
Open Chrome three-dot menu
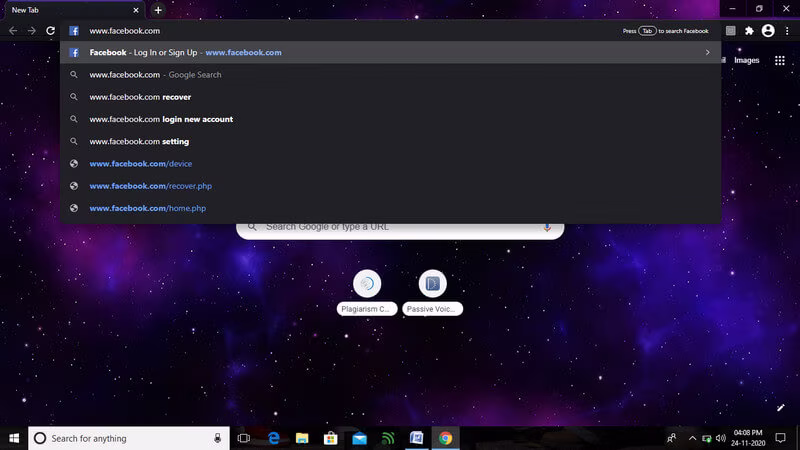point(787,31)
